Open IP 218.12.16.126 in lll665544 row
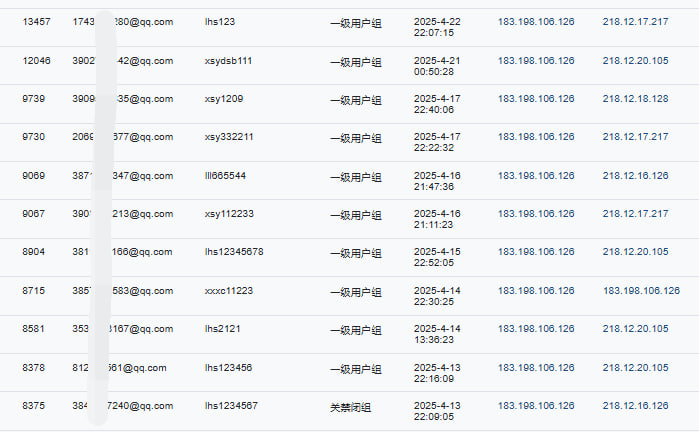This screenshot has height=432, width=699. click(635, 176)
